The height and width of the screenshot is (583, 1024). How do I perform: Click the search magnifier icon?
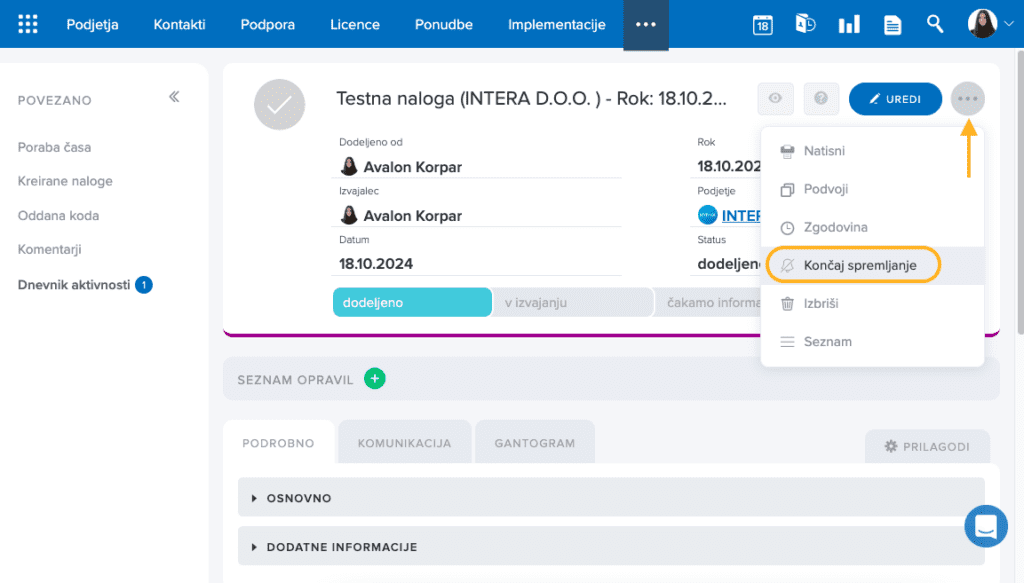coord(935,24)
